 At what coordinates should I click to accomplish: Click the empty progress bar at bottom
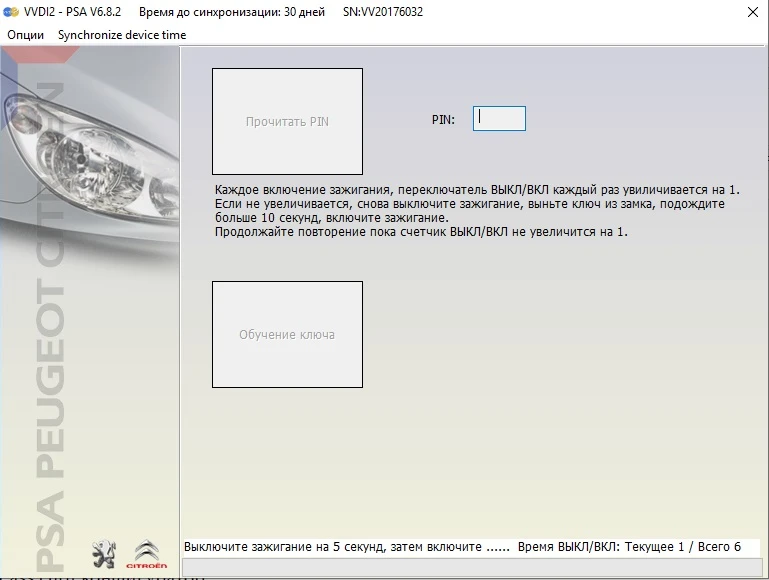(x=472, y=567)
